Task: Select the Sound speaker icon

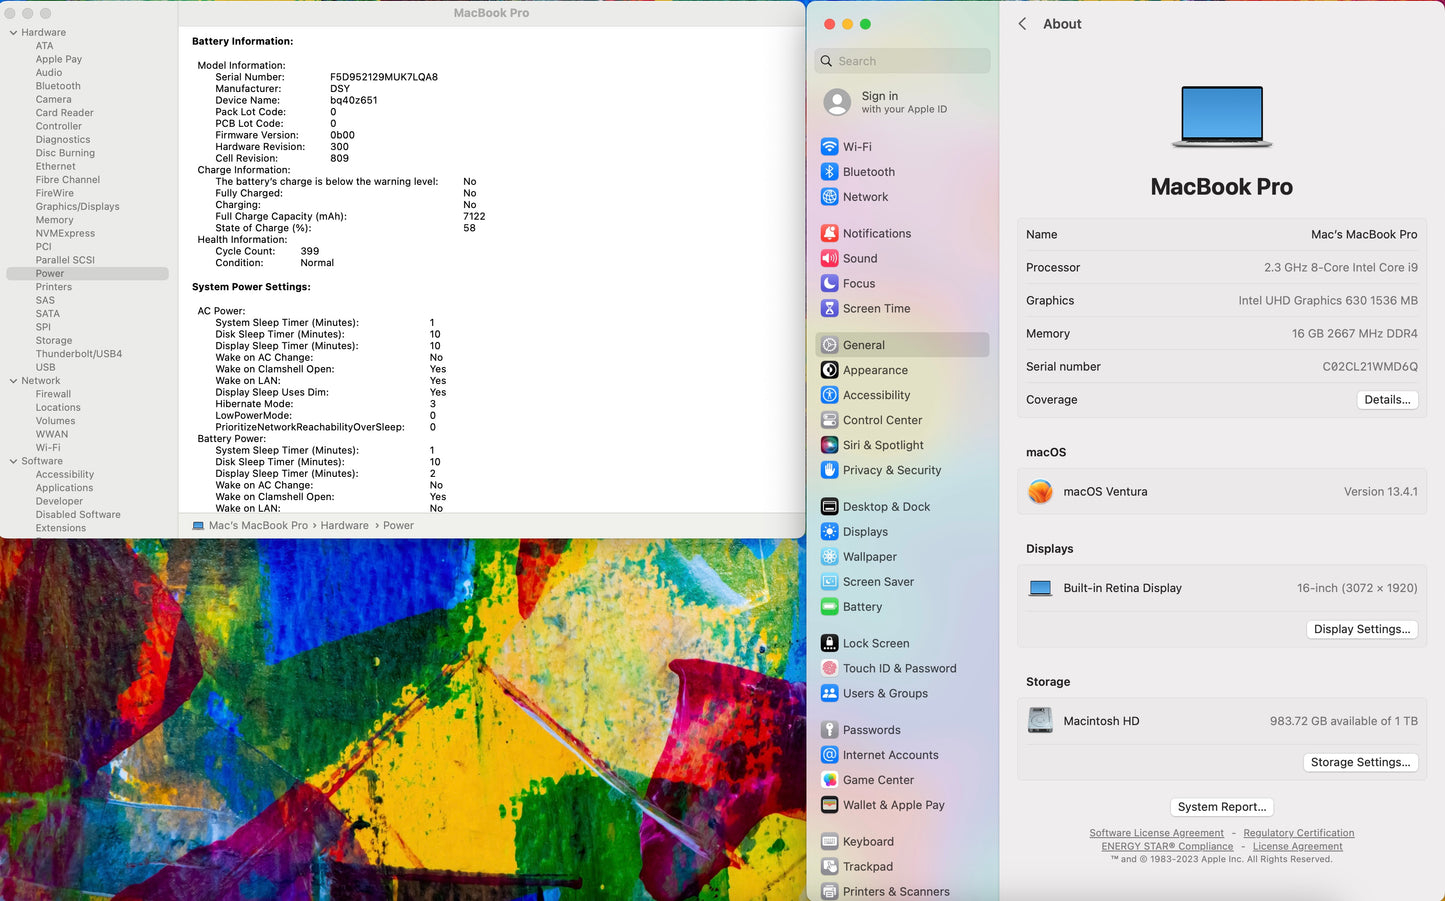Action: click(829, 259)
